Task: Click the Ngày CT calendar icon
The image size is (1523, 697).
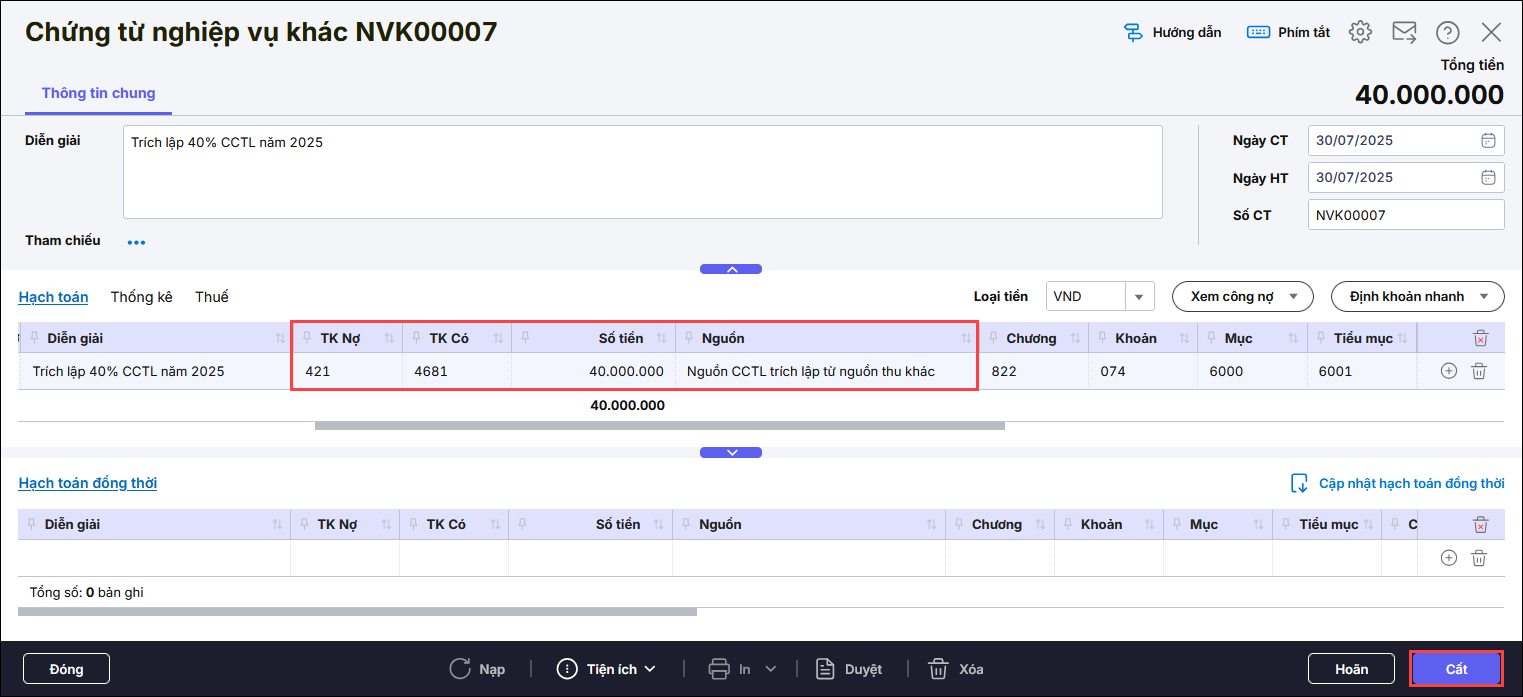Action: click(x=1488, y=141)
